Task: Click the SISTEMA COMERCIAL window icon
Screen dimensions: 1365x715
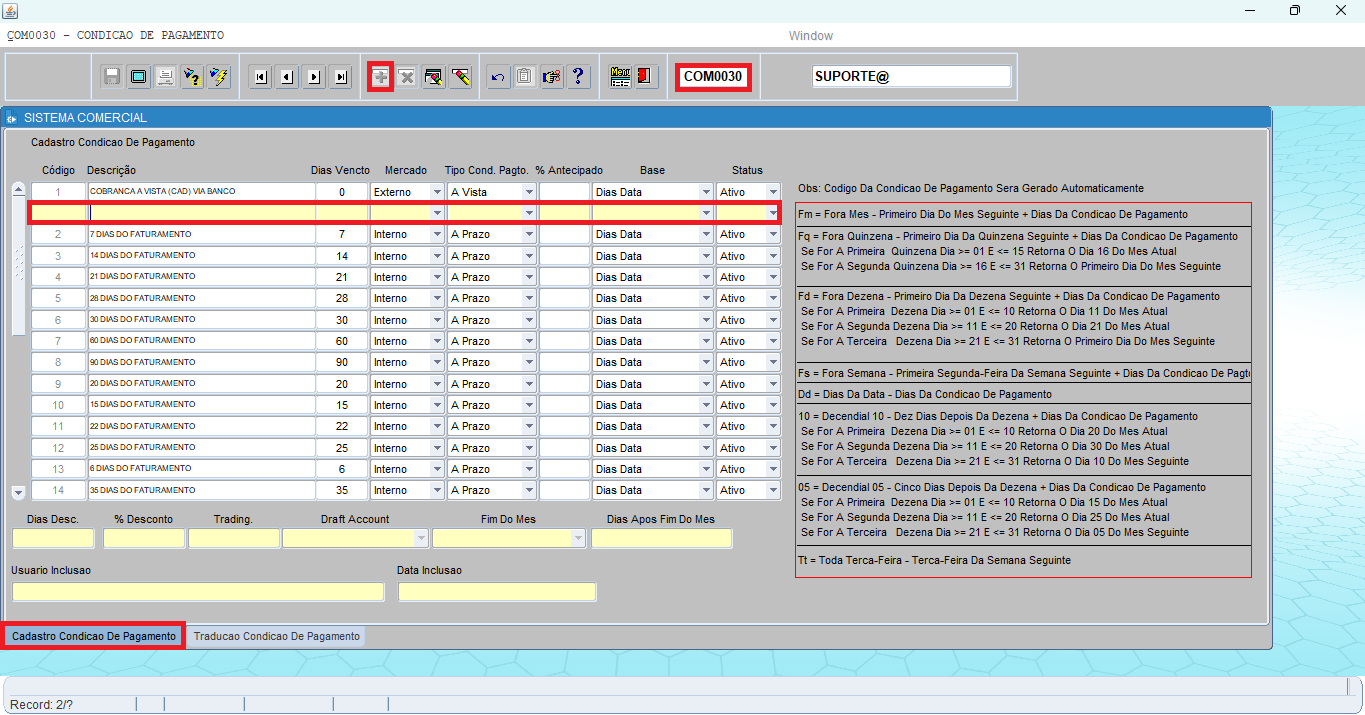Action: (12, 118)
